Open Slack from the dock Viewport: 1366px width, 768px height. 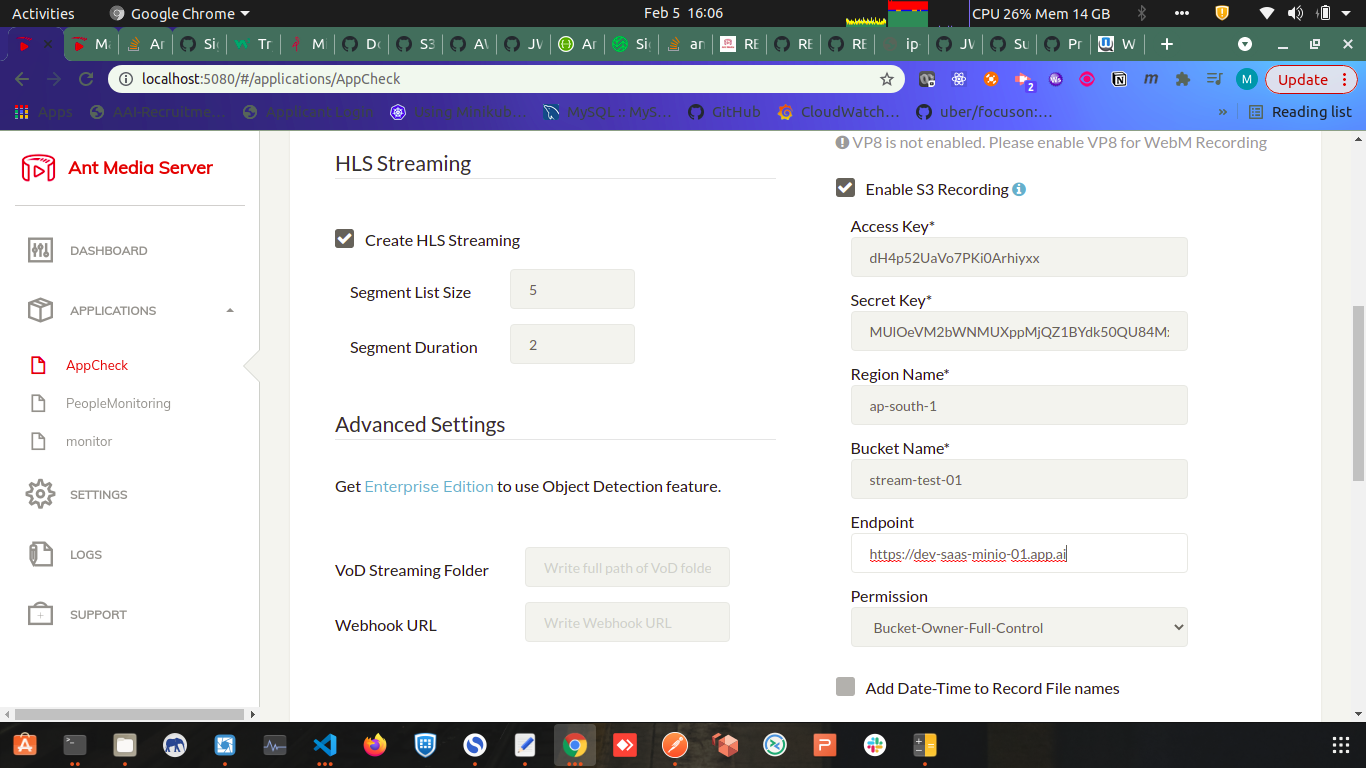tap(875, 745)
